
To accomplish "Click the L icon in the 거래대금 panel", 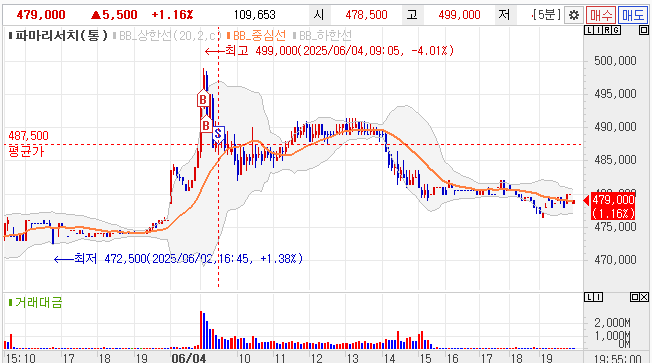I will (588, 297).
